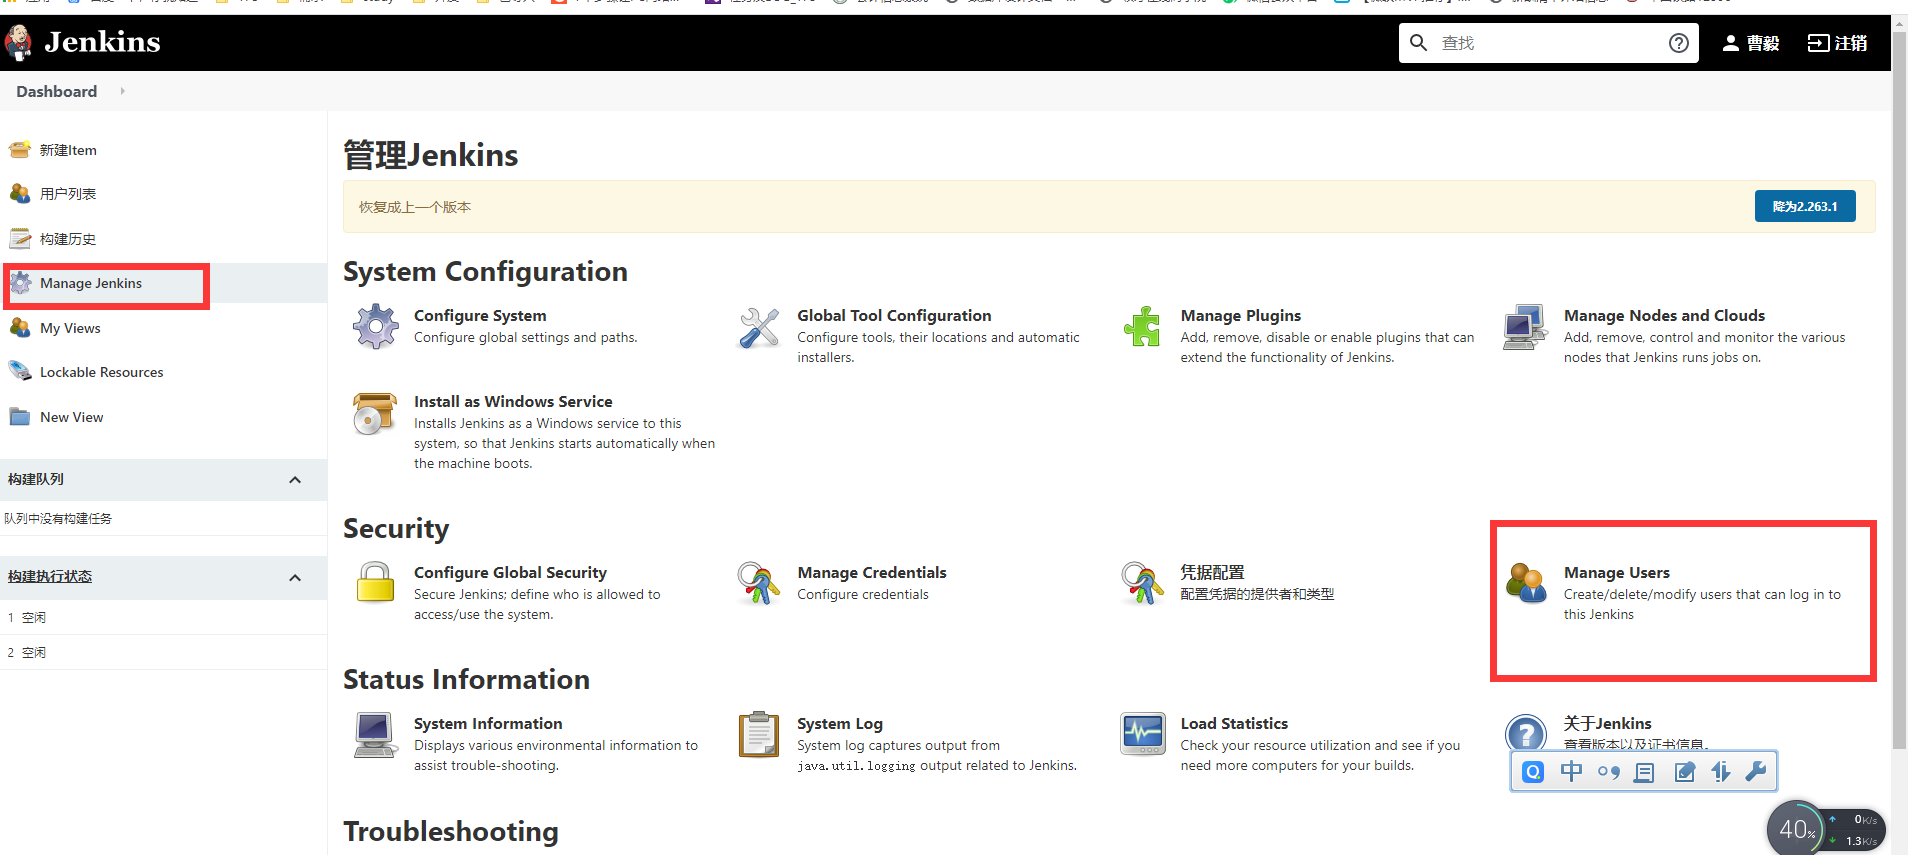Open 构建历史 in the sidebar

point(68,239)
